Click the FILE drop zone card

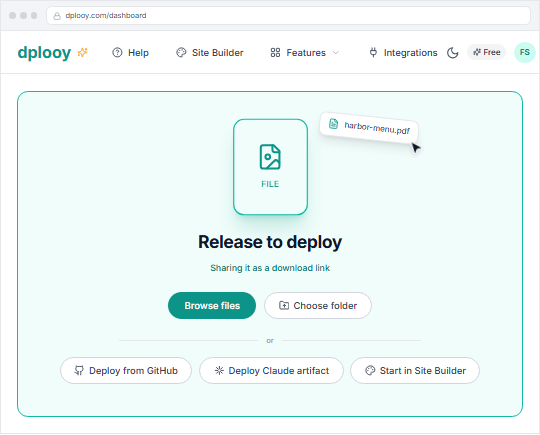(x=270, y=167)
